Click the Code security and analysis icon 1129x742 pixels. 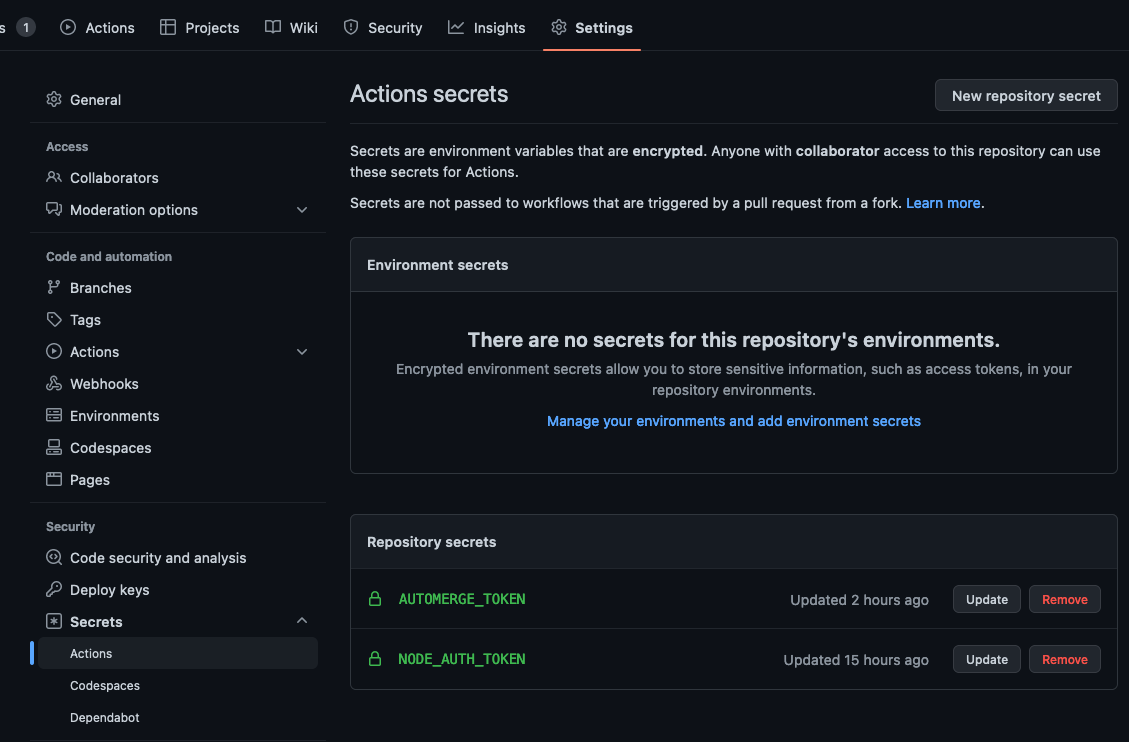(54, 557)
